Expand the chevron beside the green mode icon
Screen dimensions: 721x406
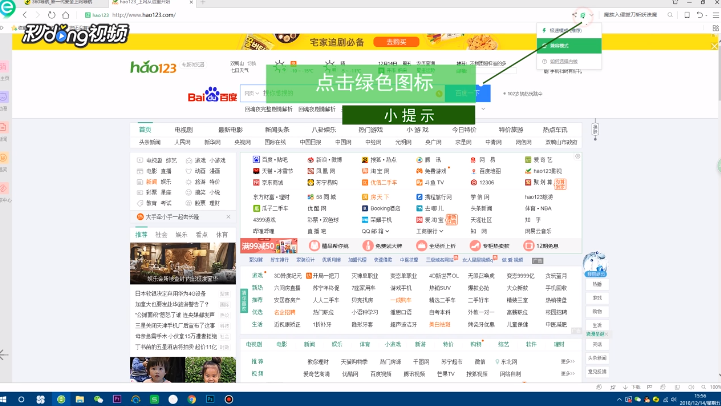[591, 15]
